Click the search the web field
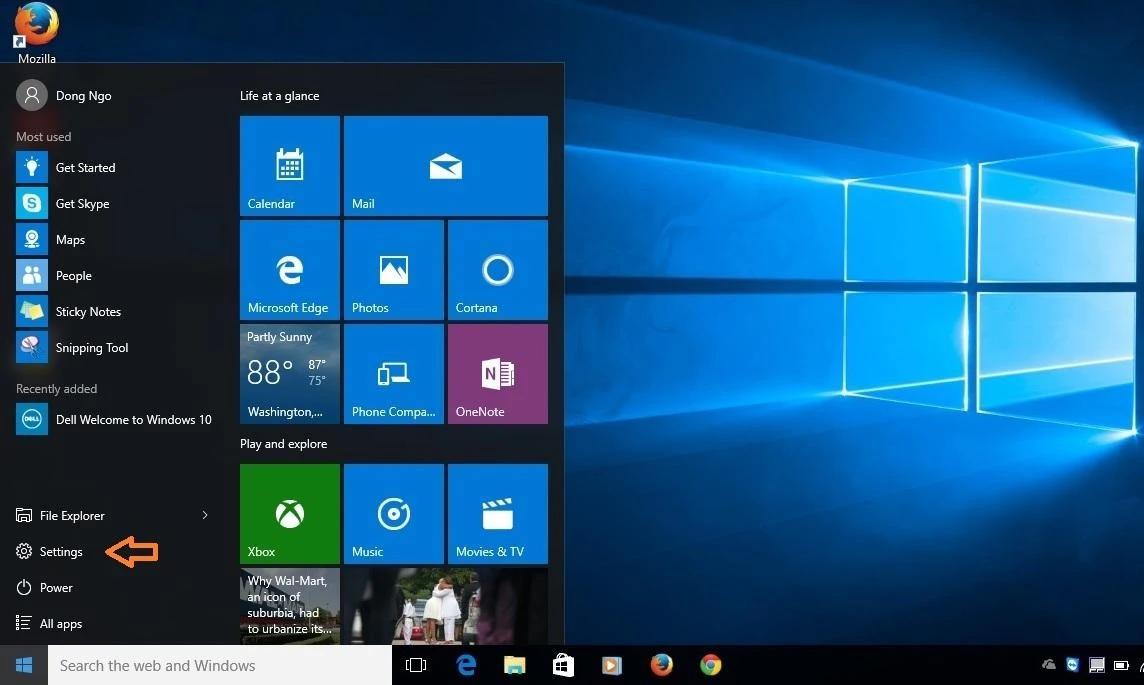Screen dimensions: 1144x685 tap(200, 664)
